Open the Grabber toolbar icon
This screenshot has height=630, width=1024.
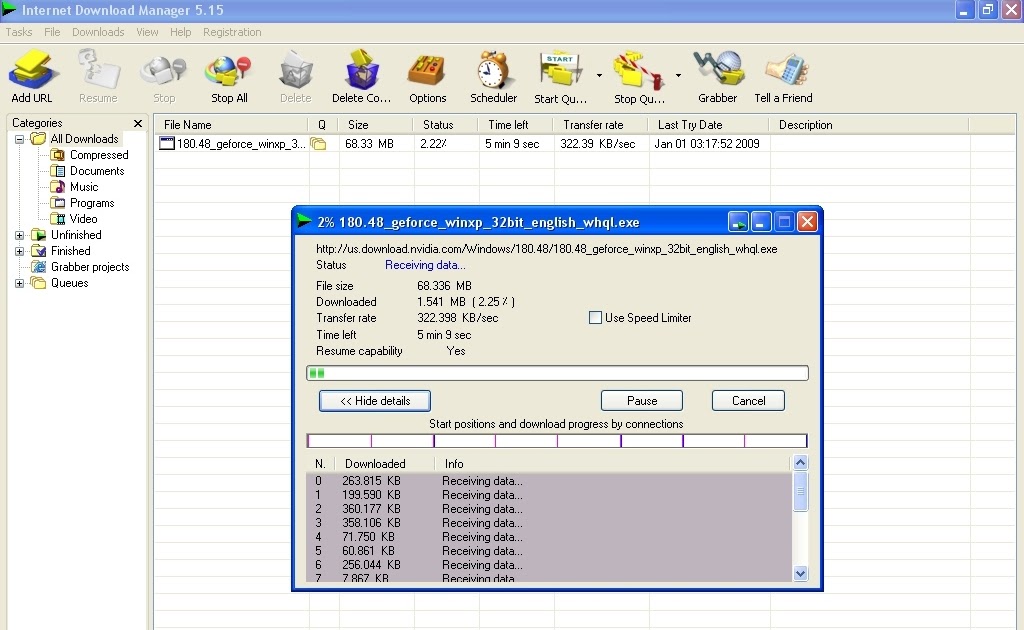click(718, 69)
